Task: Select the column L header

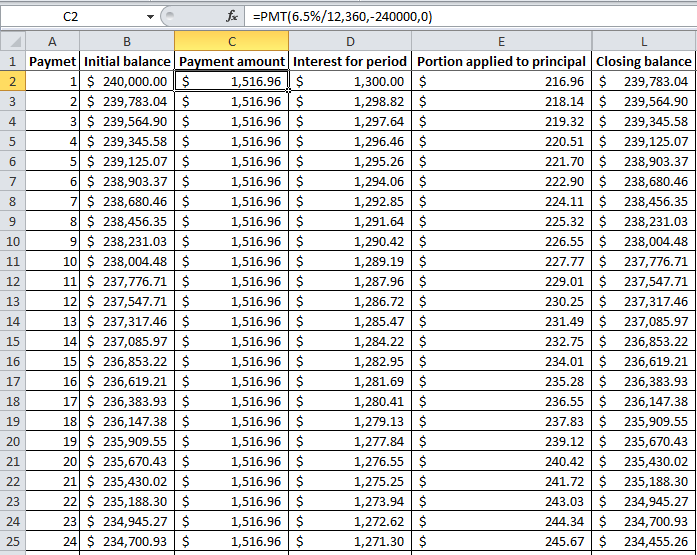Action: click(x=644, y=41)
